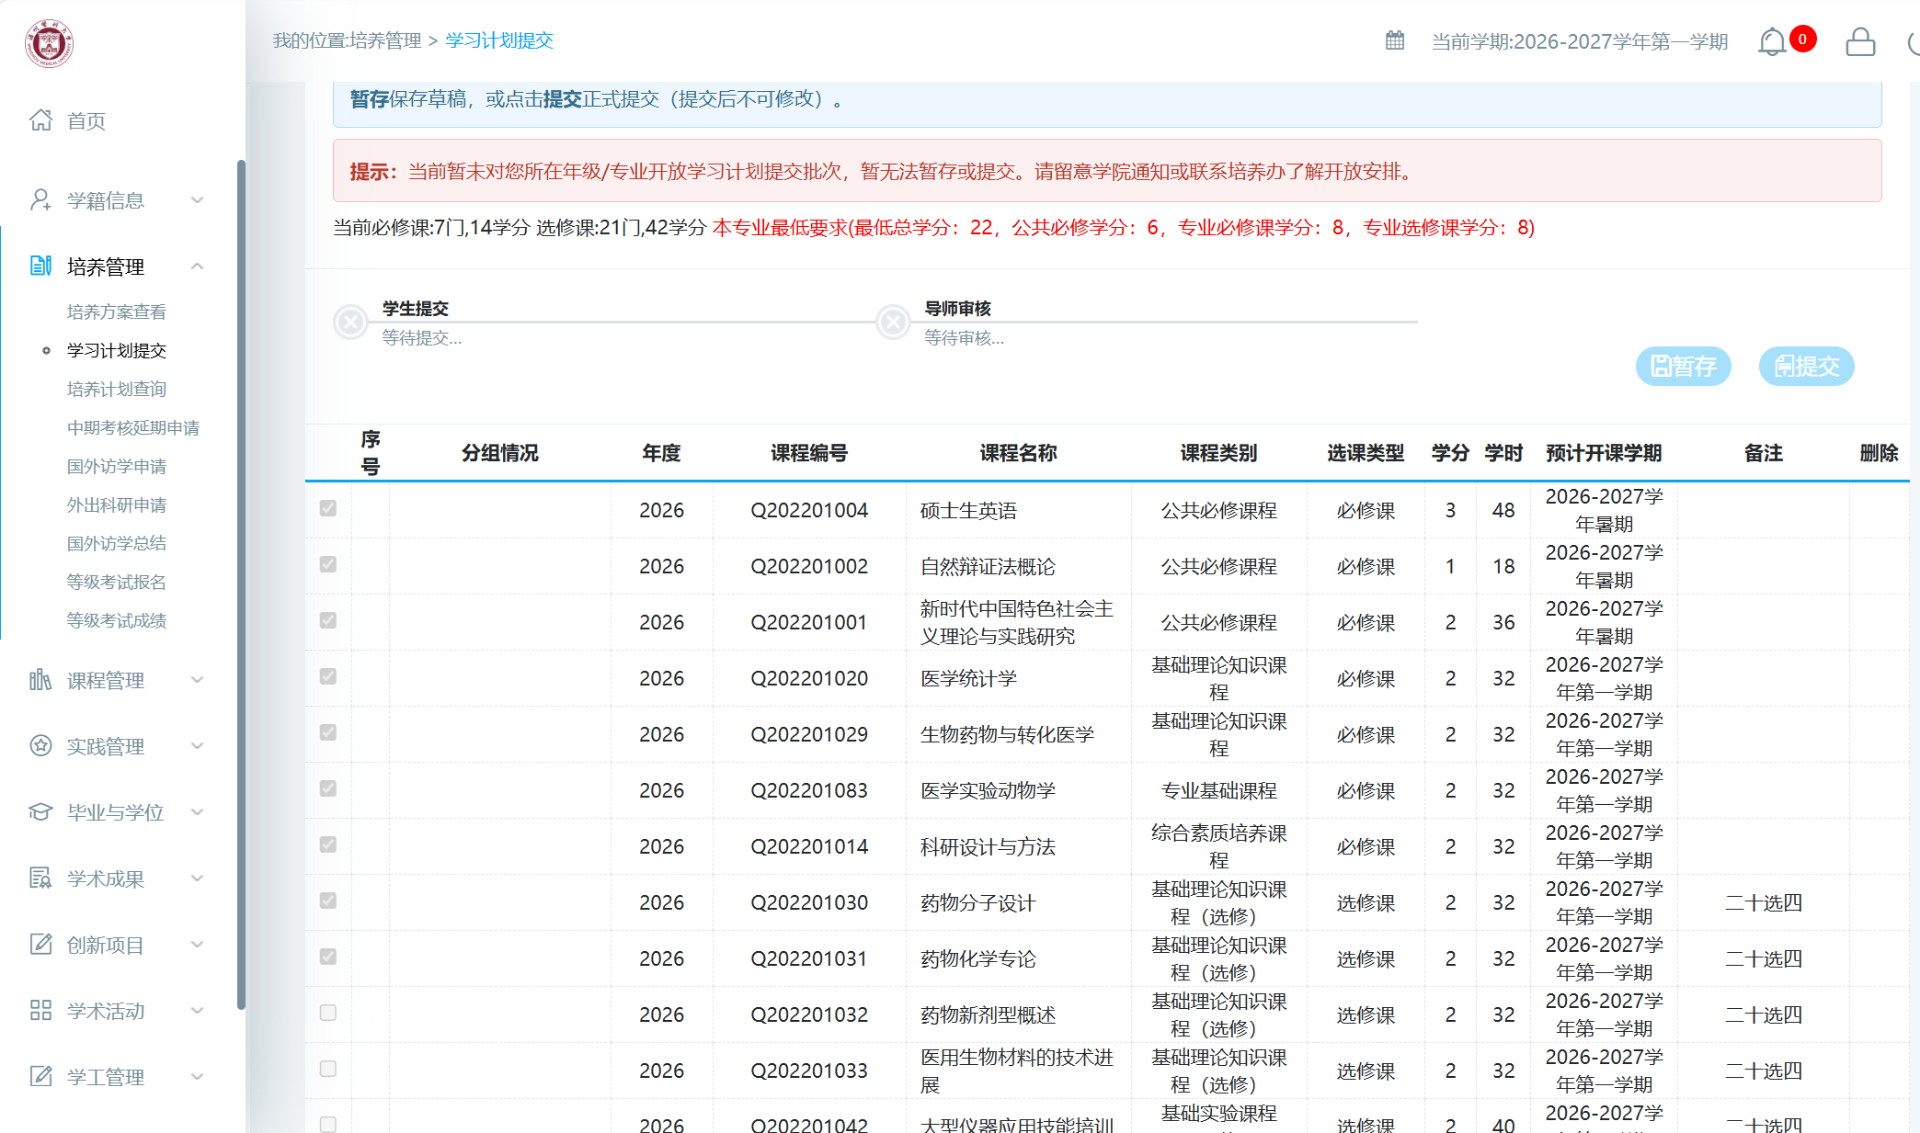Click the sidebar vertical scrollbar
This screenshot has height=1133, width=1920.
241,585
